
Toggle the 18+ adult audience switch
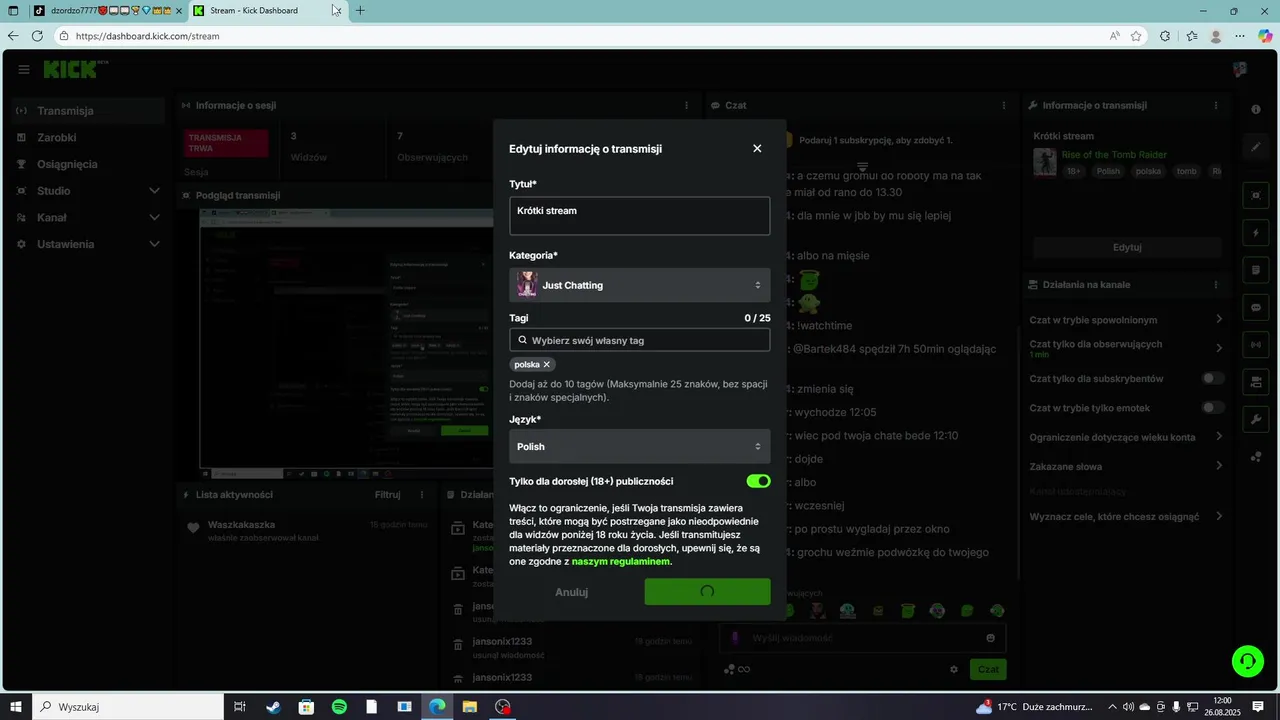coord(758,481)
